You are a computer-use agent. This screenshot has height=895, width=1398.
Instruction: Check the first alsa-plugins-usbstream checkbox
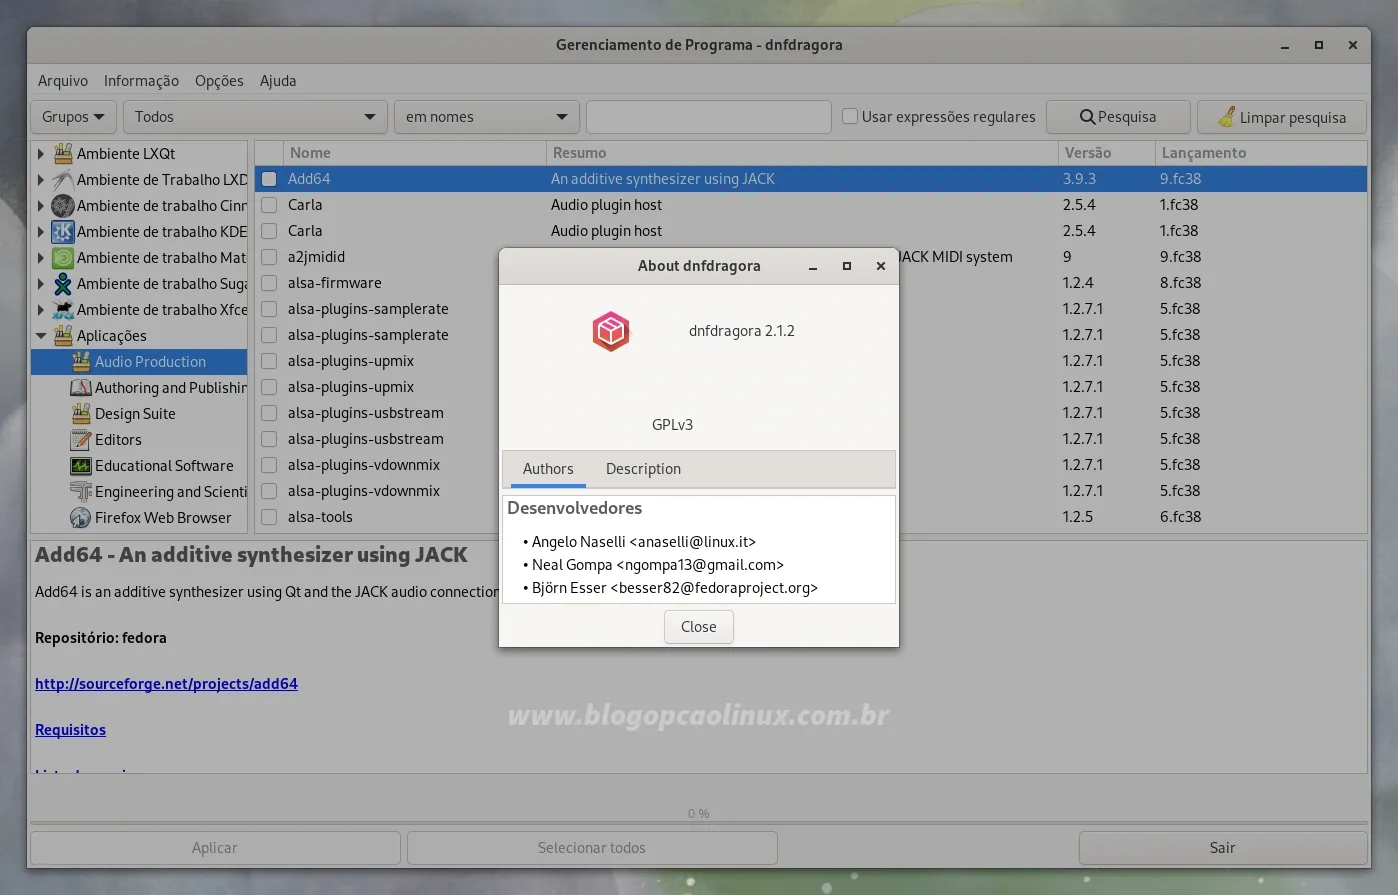[269, 413]
